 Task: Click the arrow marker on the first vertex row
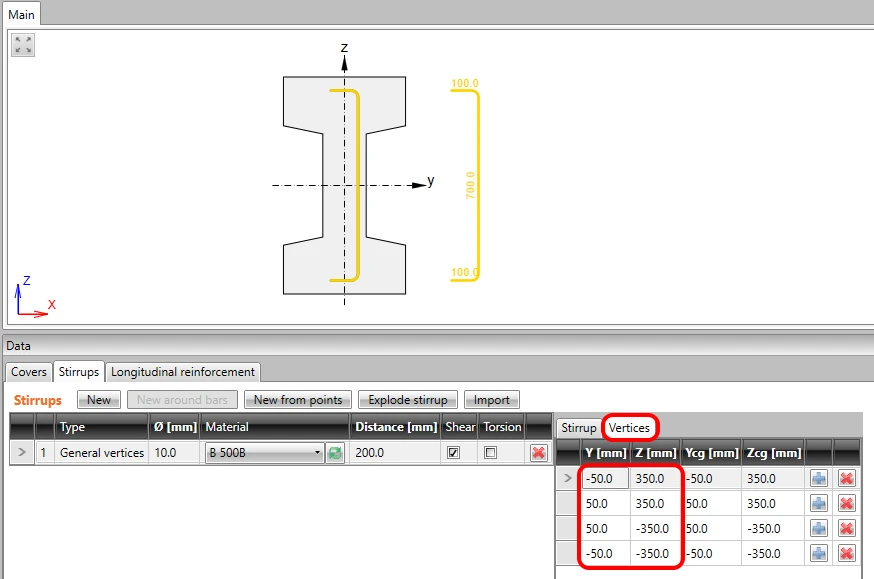click(x=568, y=478)
